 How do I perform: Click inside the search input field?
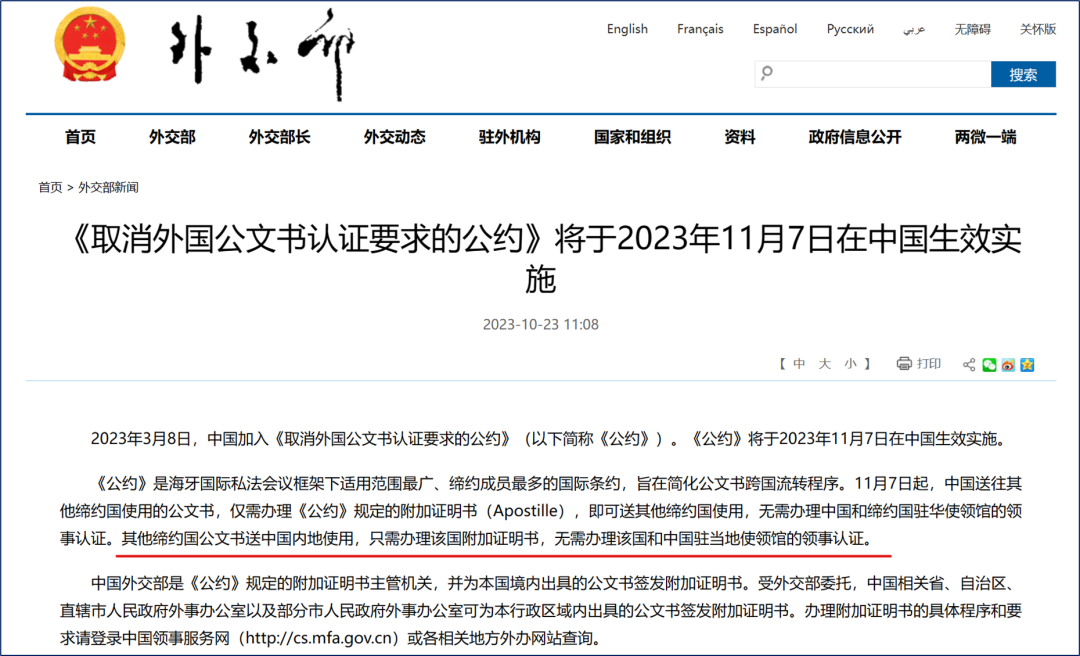(x=870, y=73)
